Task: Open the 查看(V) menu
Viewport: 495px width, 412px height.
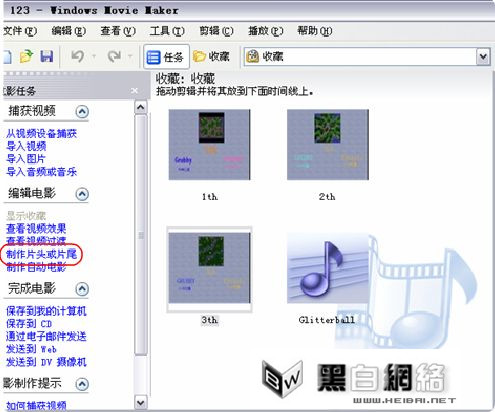Action: click(x=118, y=31)
